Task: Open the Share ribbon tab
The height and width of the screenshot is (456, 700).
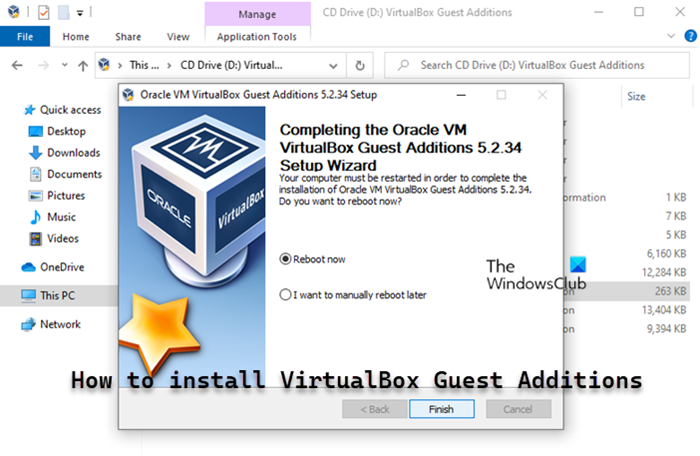Action: [128, 37]
